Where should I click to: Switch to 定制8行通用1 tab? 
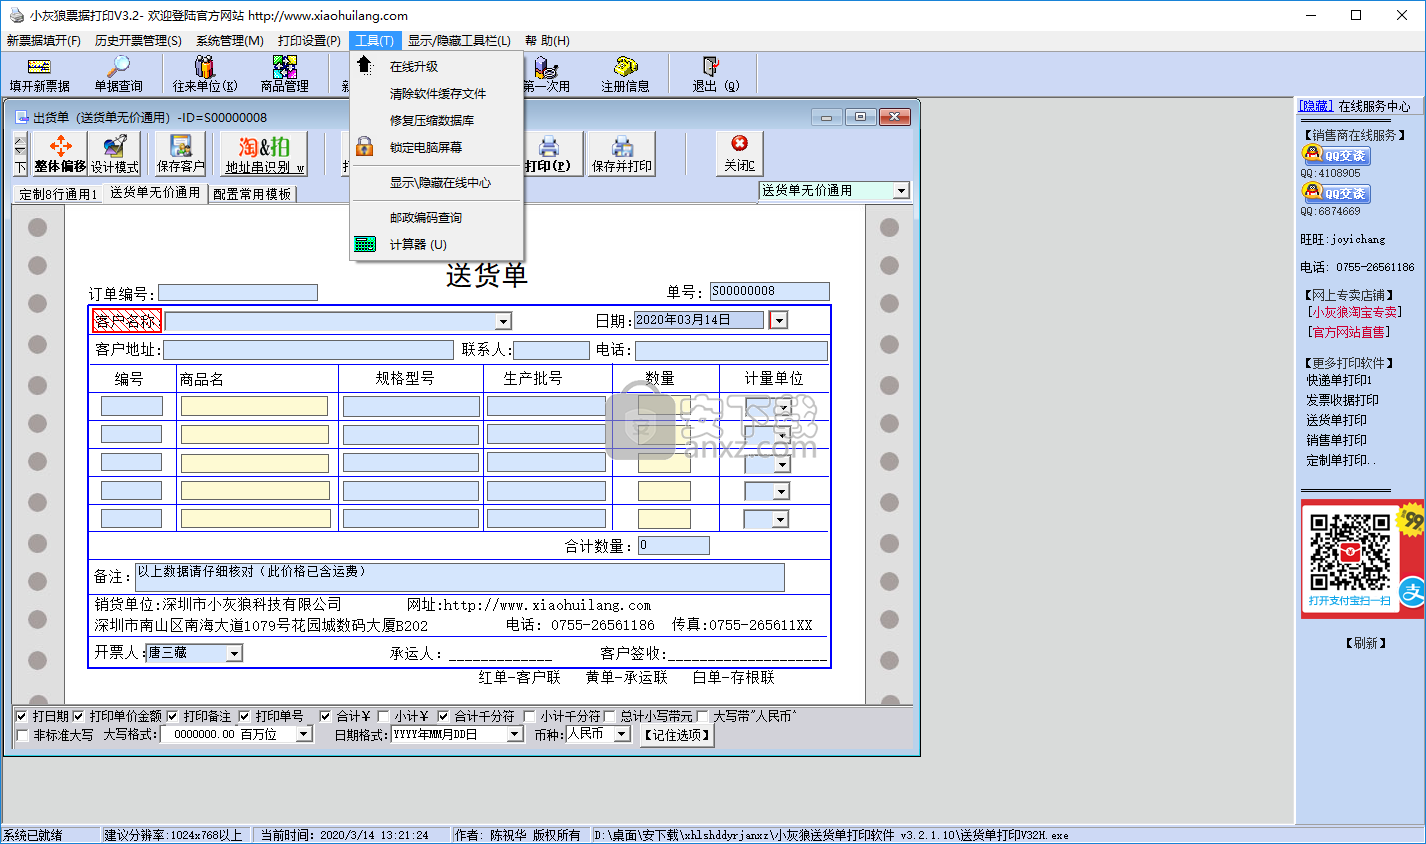pyautogui.click(x=58, y=194)
